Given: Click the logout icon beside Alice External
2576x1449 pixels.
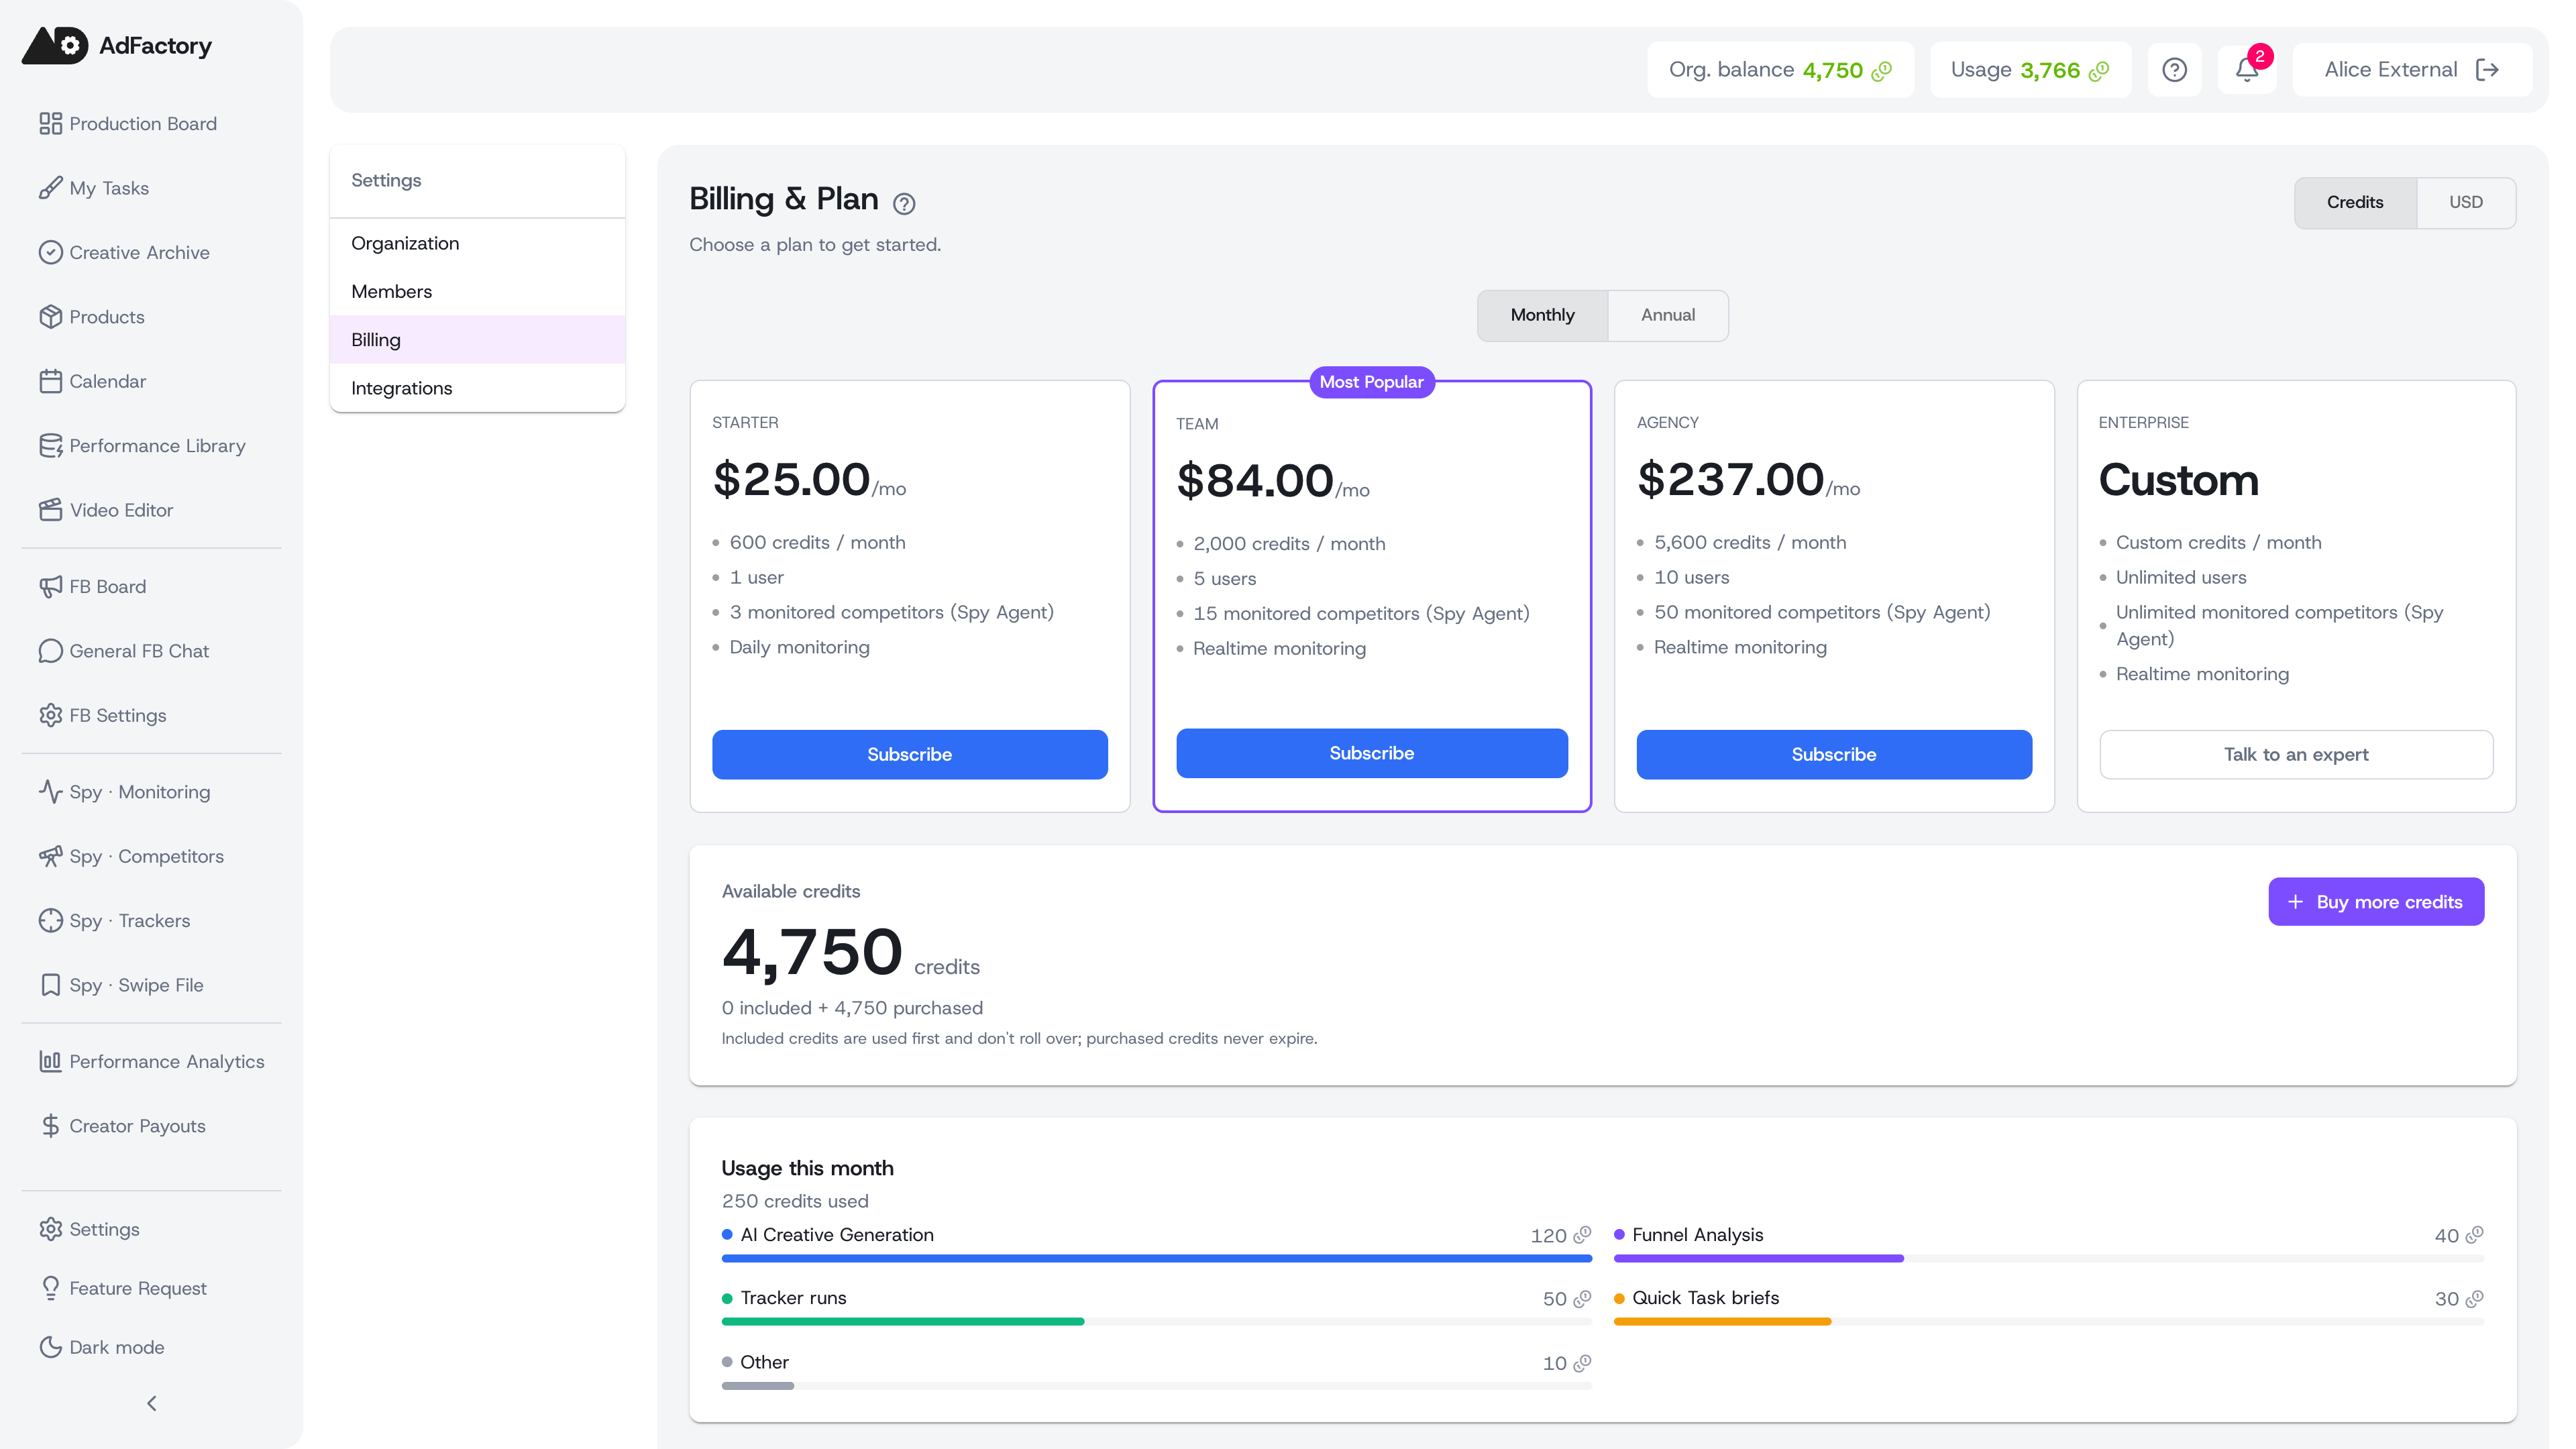Looking at the screenshot, I should pos(2487,69).
